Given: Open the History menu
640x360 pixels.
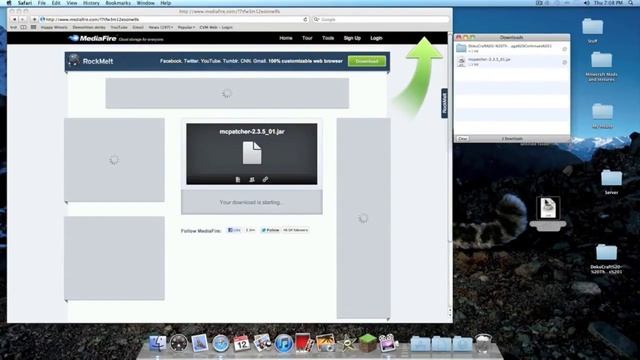Looking at the screenshot, I should point(91,3).
